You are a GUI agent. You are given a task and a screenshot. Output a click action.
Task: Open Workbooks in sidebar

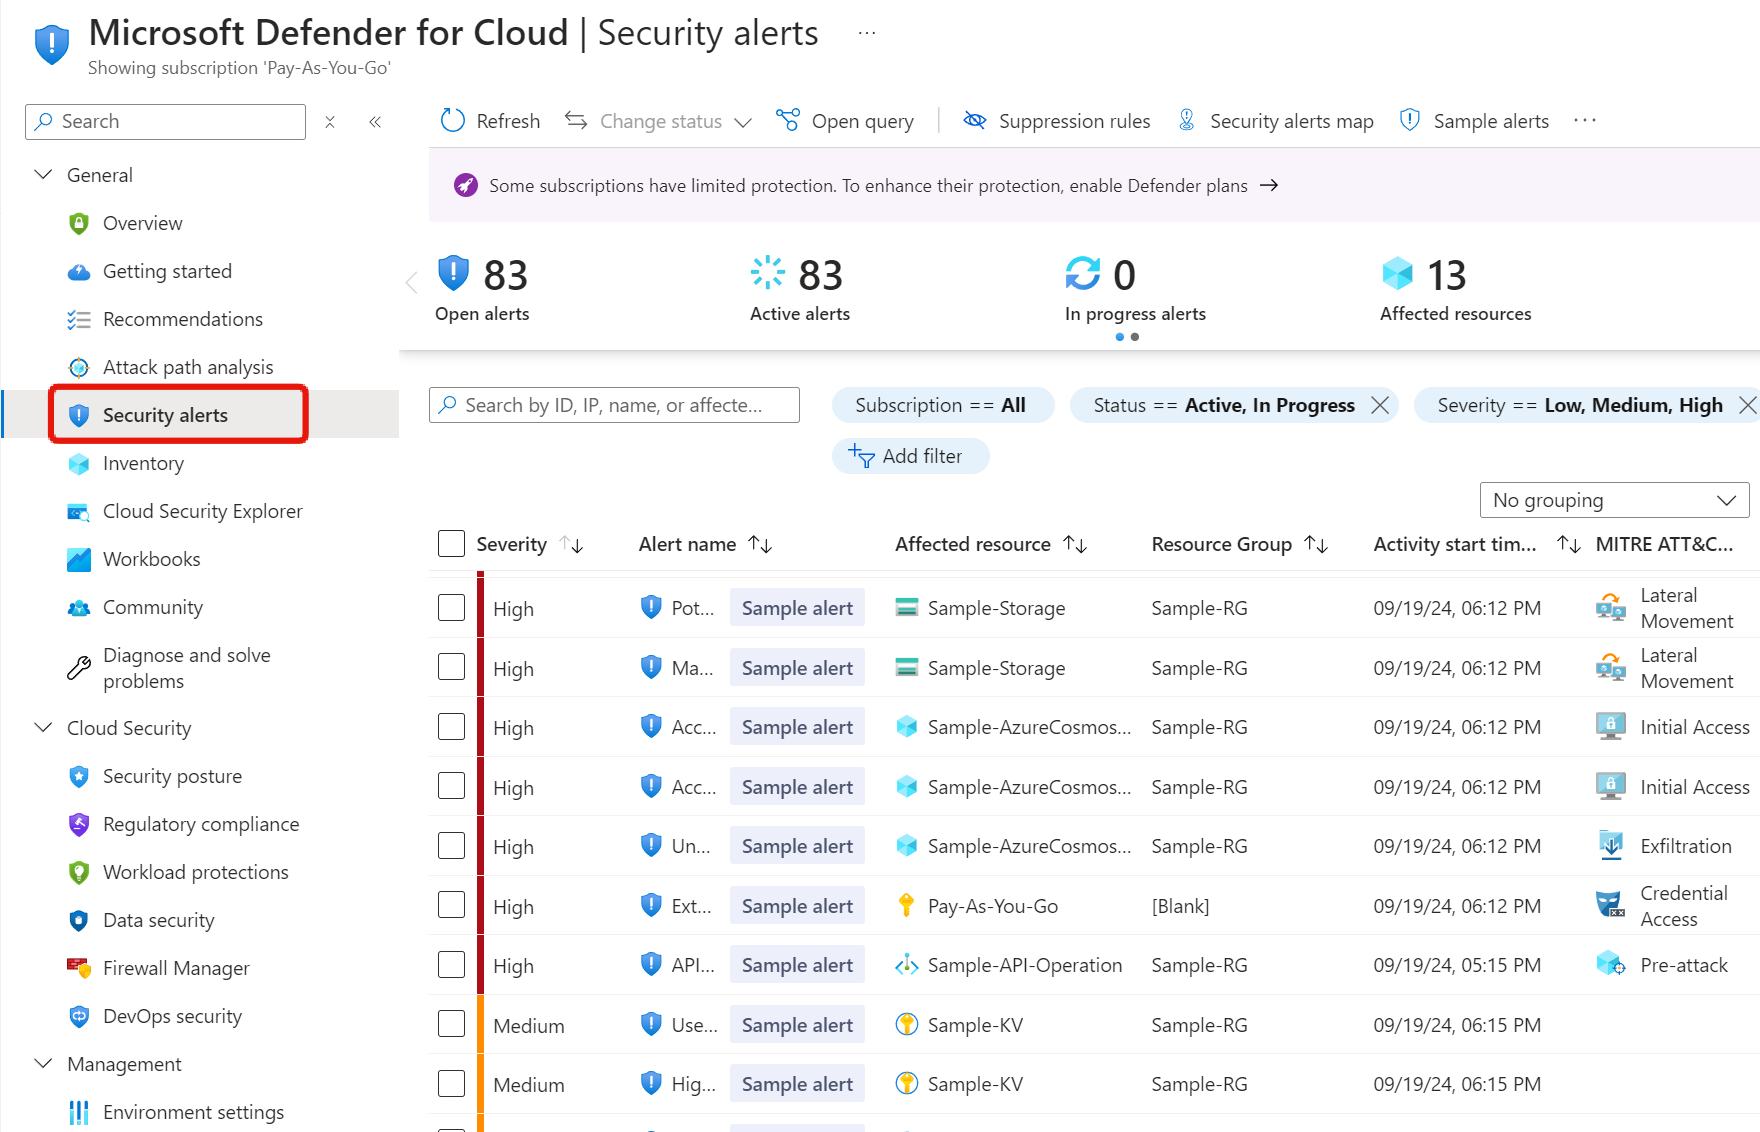pos(151,559)
